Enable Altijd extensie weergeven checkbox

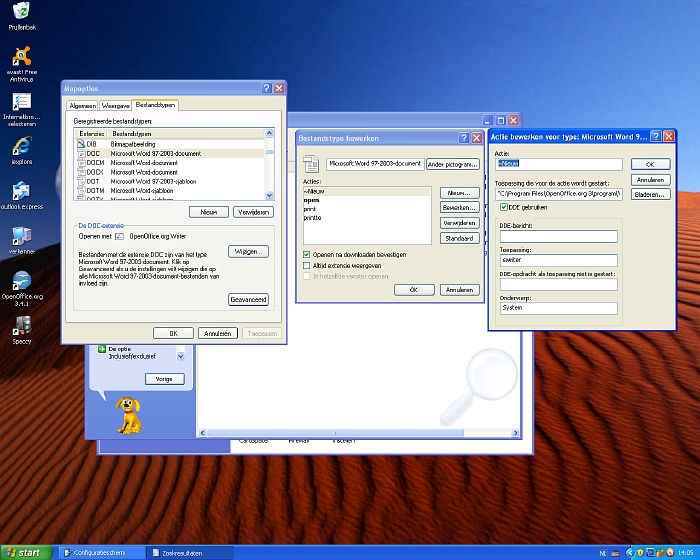coord(306,265)
